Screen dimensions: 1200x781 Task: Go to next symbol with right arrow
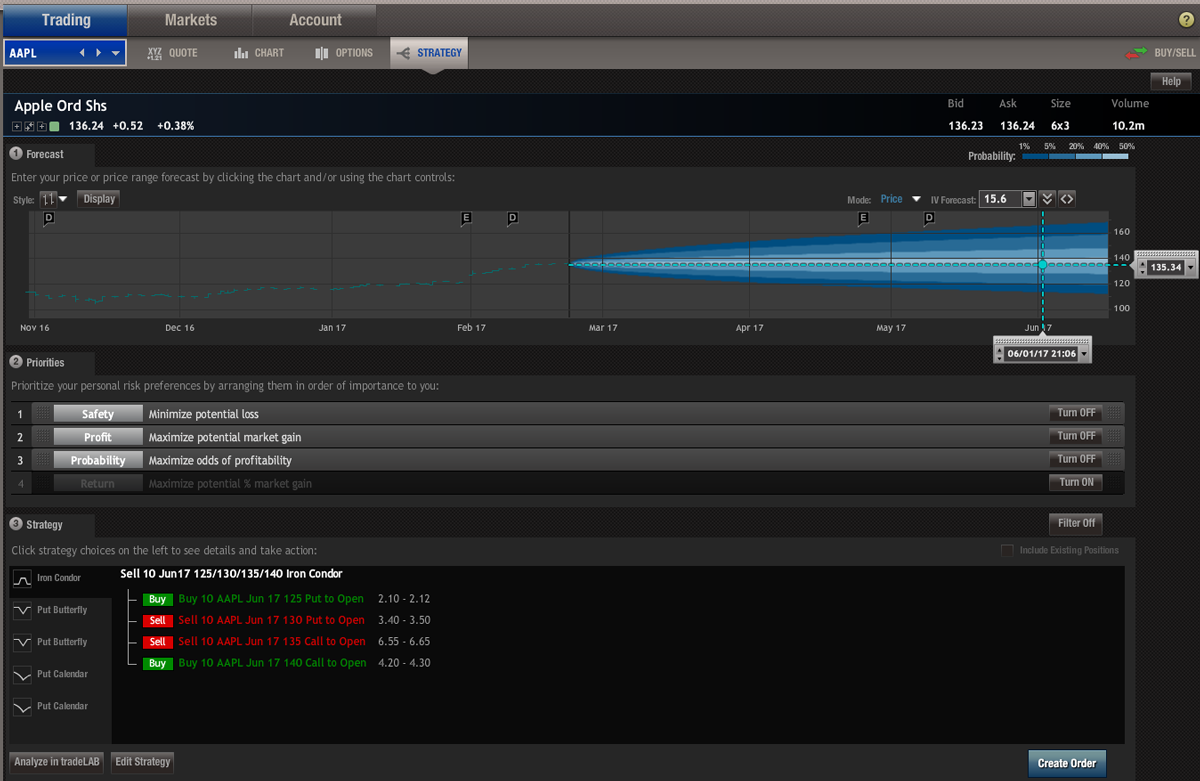[98, 53]
